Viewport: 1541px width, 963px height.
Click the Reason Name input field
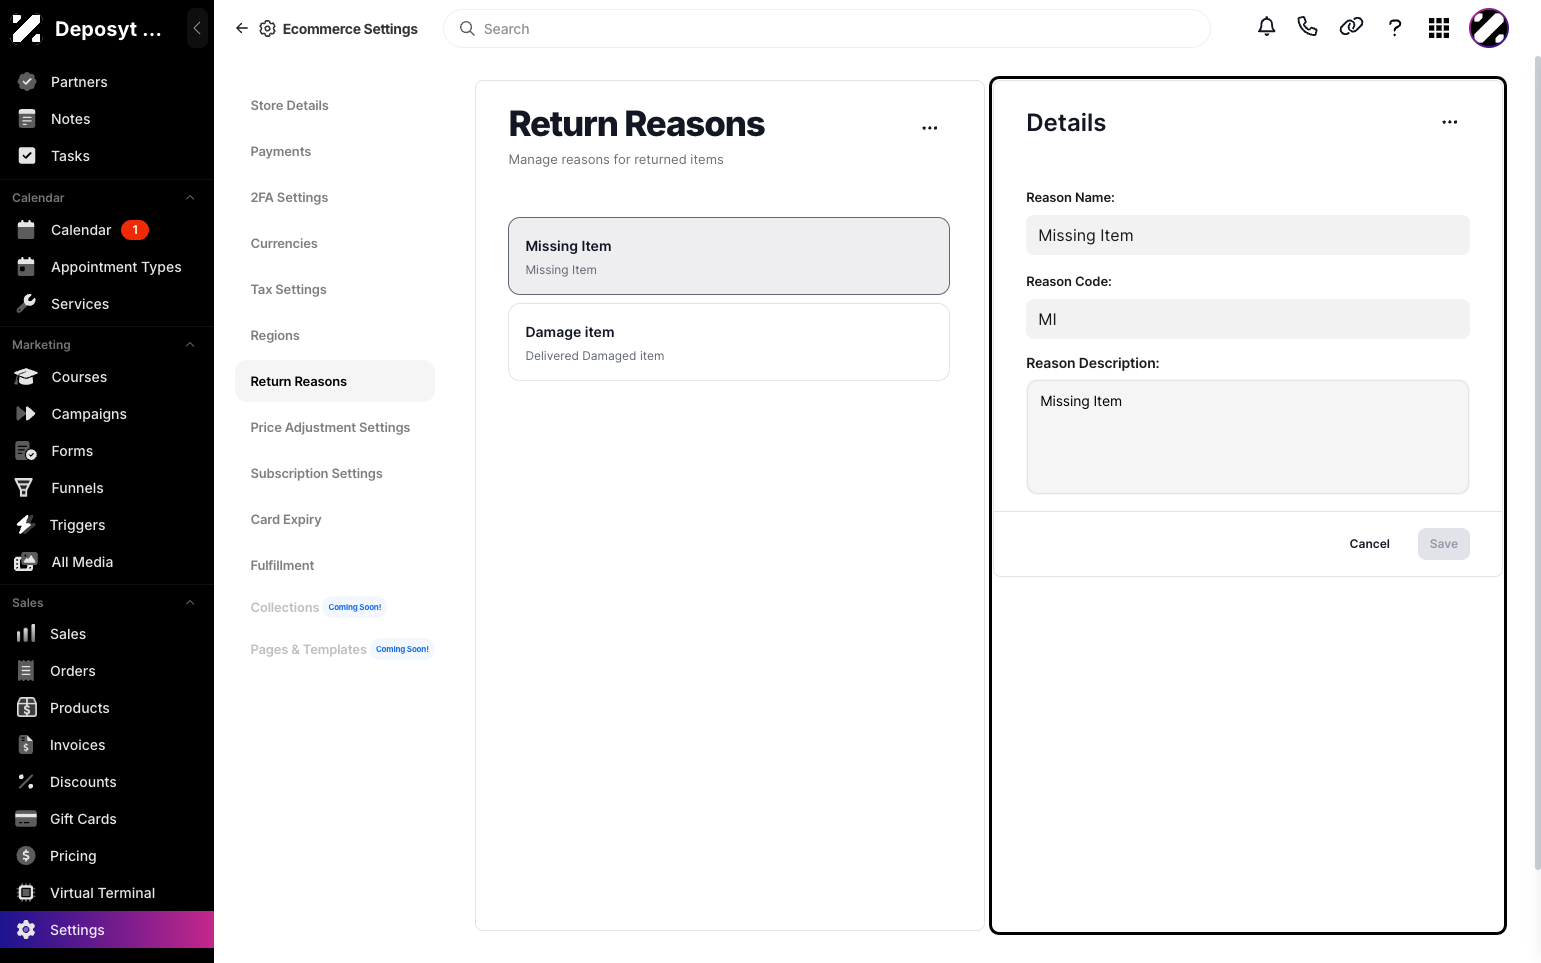(x=1248, y=235)
